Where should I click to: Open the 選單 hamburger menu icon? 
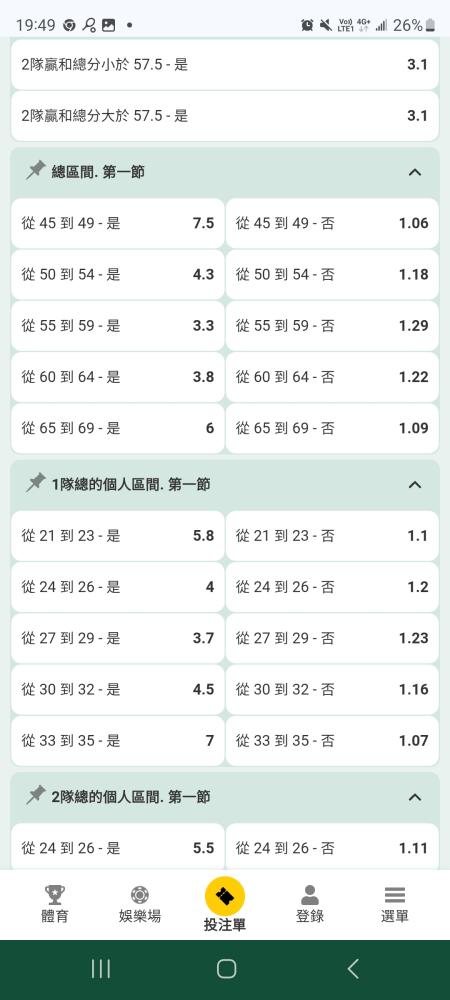tap(395, 895)
